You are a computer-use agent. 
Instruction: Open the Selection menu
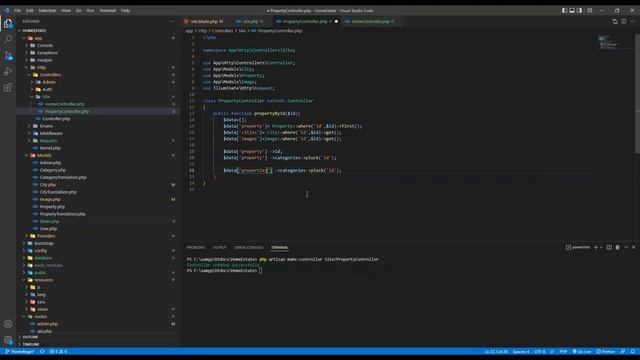coord(47,11)
